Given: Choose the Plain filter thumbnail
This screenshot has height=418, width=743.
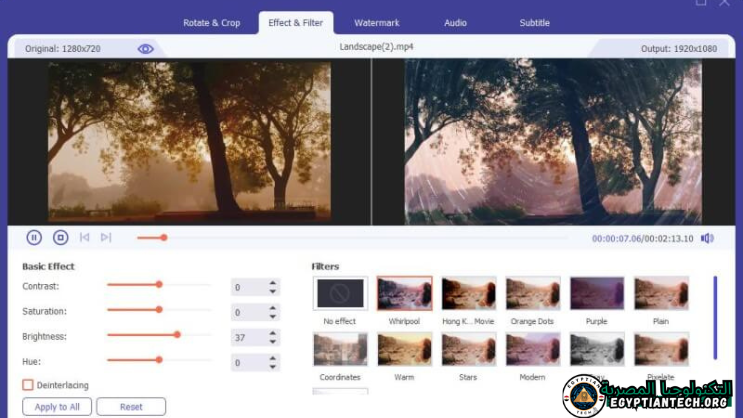Looking at the screenshot, I should (x=661, y=293).
